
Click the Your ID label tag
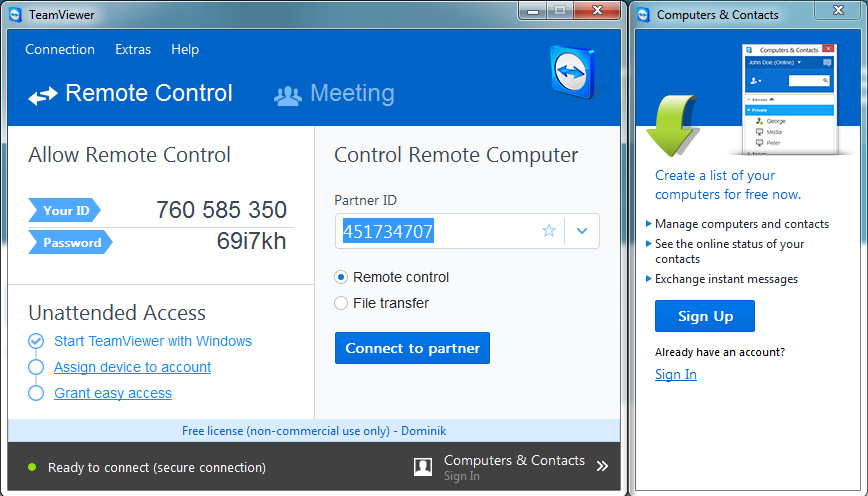click(64, 210)
